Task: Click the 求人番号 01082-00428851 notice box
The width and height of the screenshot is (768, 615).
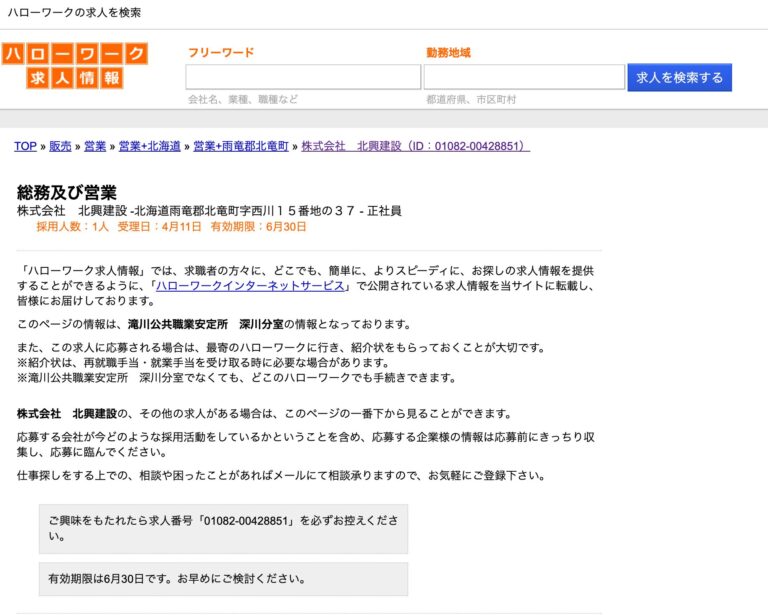Action: point(223,528)
